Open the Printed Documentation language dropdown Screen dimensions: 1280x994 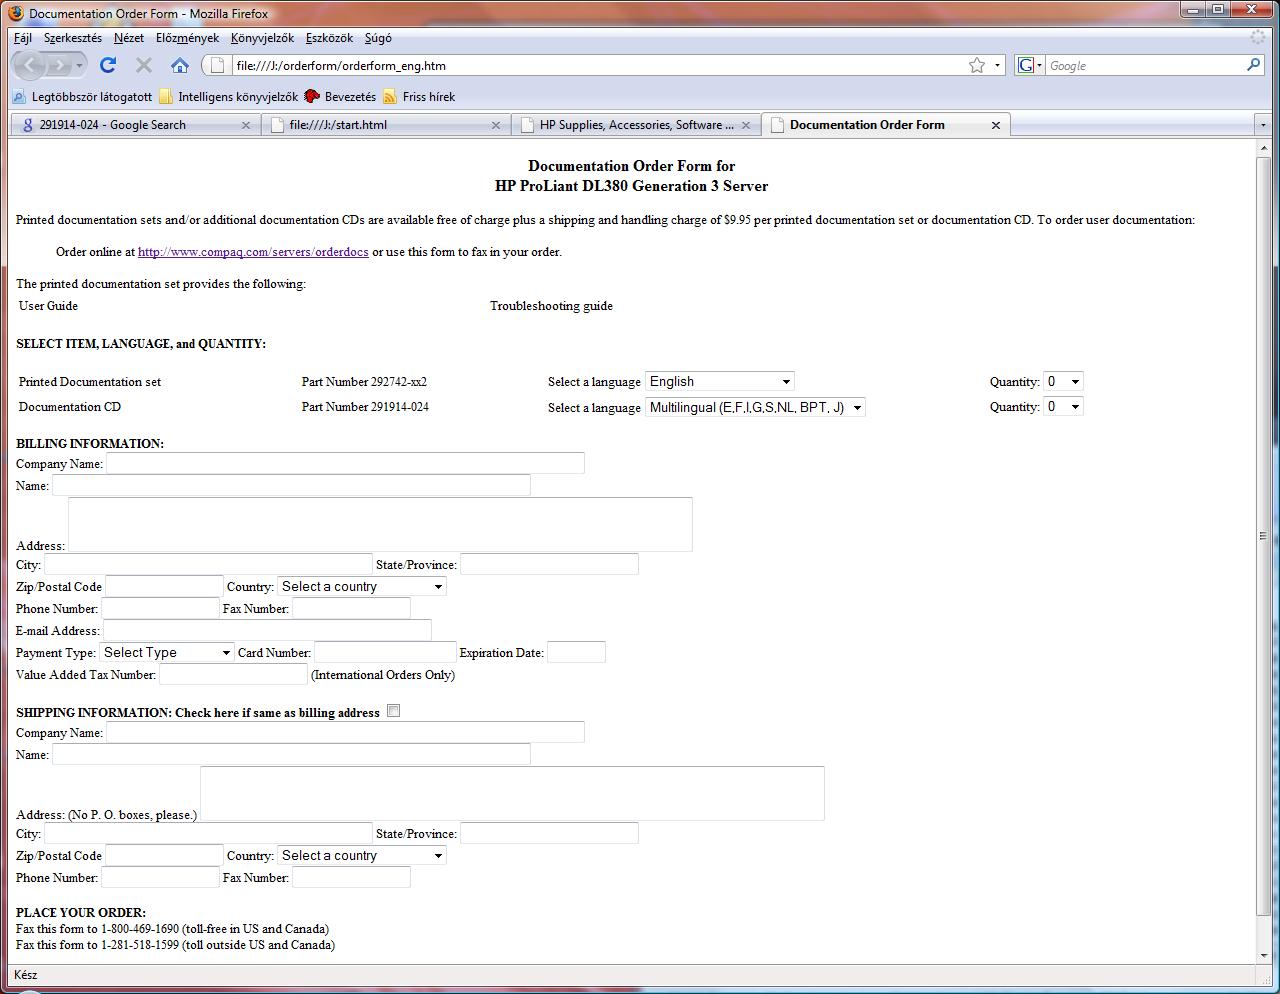720,381
